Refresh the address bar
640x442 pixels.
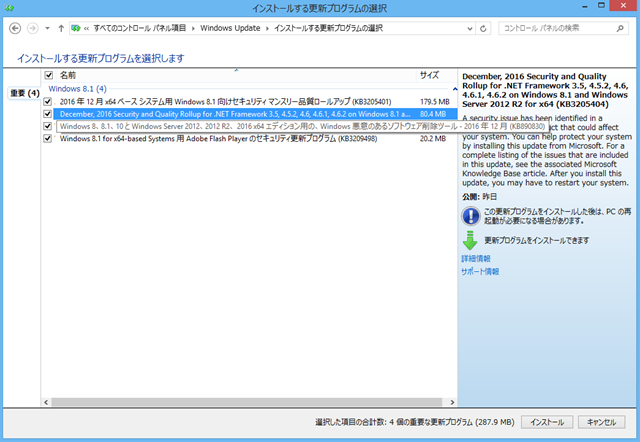(x=483, y=28)
